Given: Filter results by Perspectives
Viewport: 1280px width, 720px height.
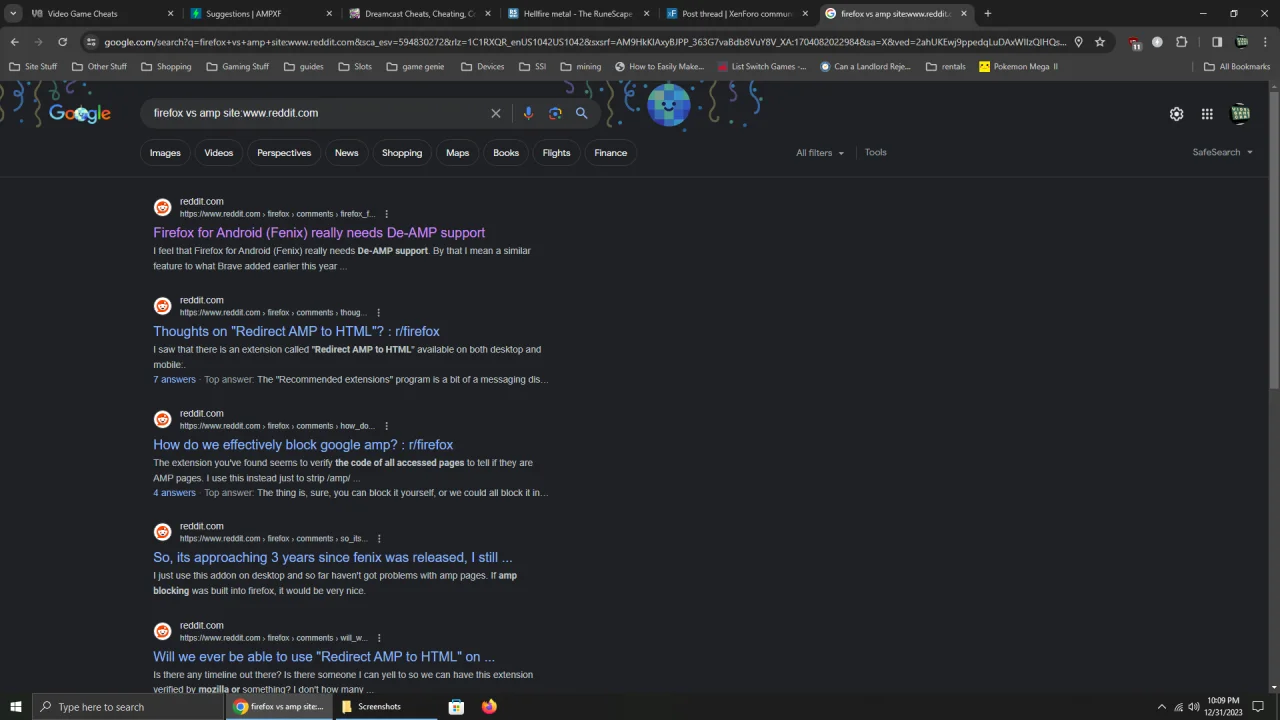Looking at the screenshot, I should (284, 153).
